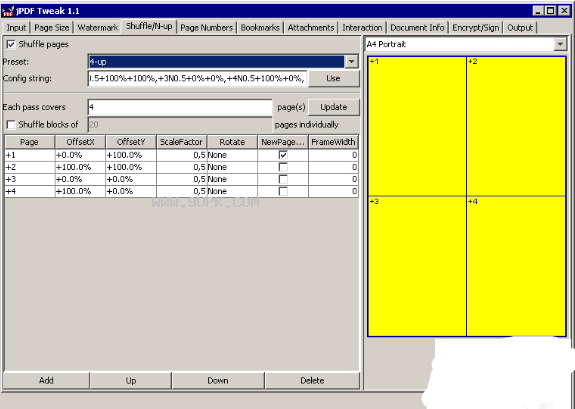Open the Watermark tab

[98, 28]
